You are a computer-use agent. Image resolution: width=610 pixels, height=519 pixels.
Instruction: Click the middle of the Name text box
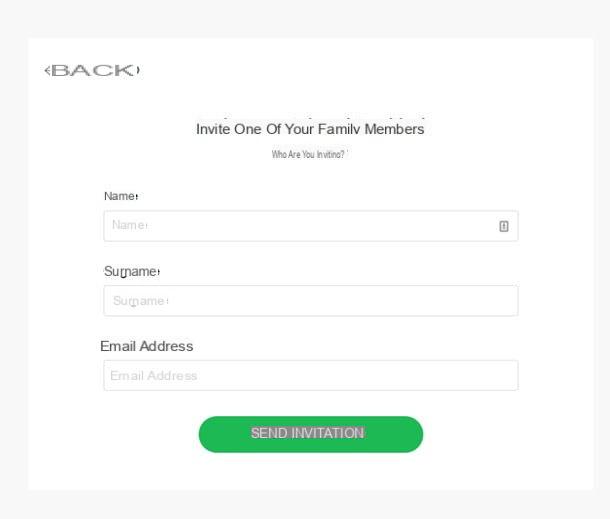tap(311, 226)
